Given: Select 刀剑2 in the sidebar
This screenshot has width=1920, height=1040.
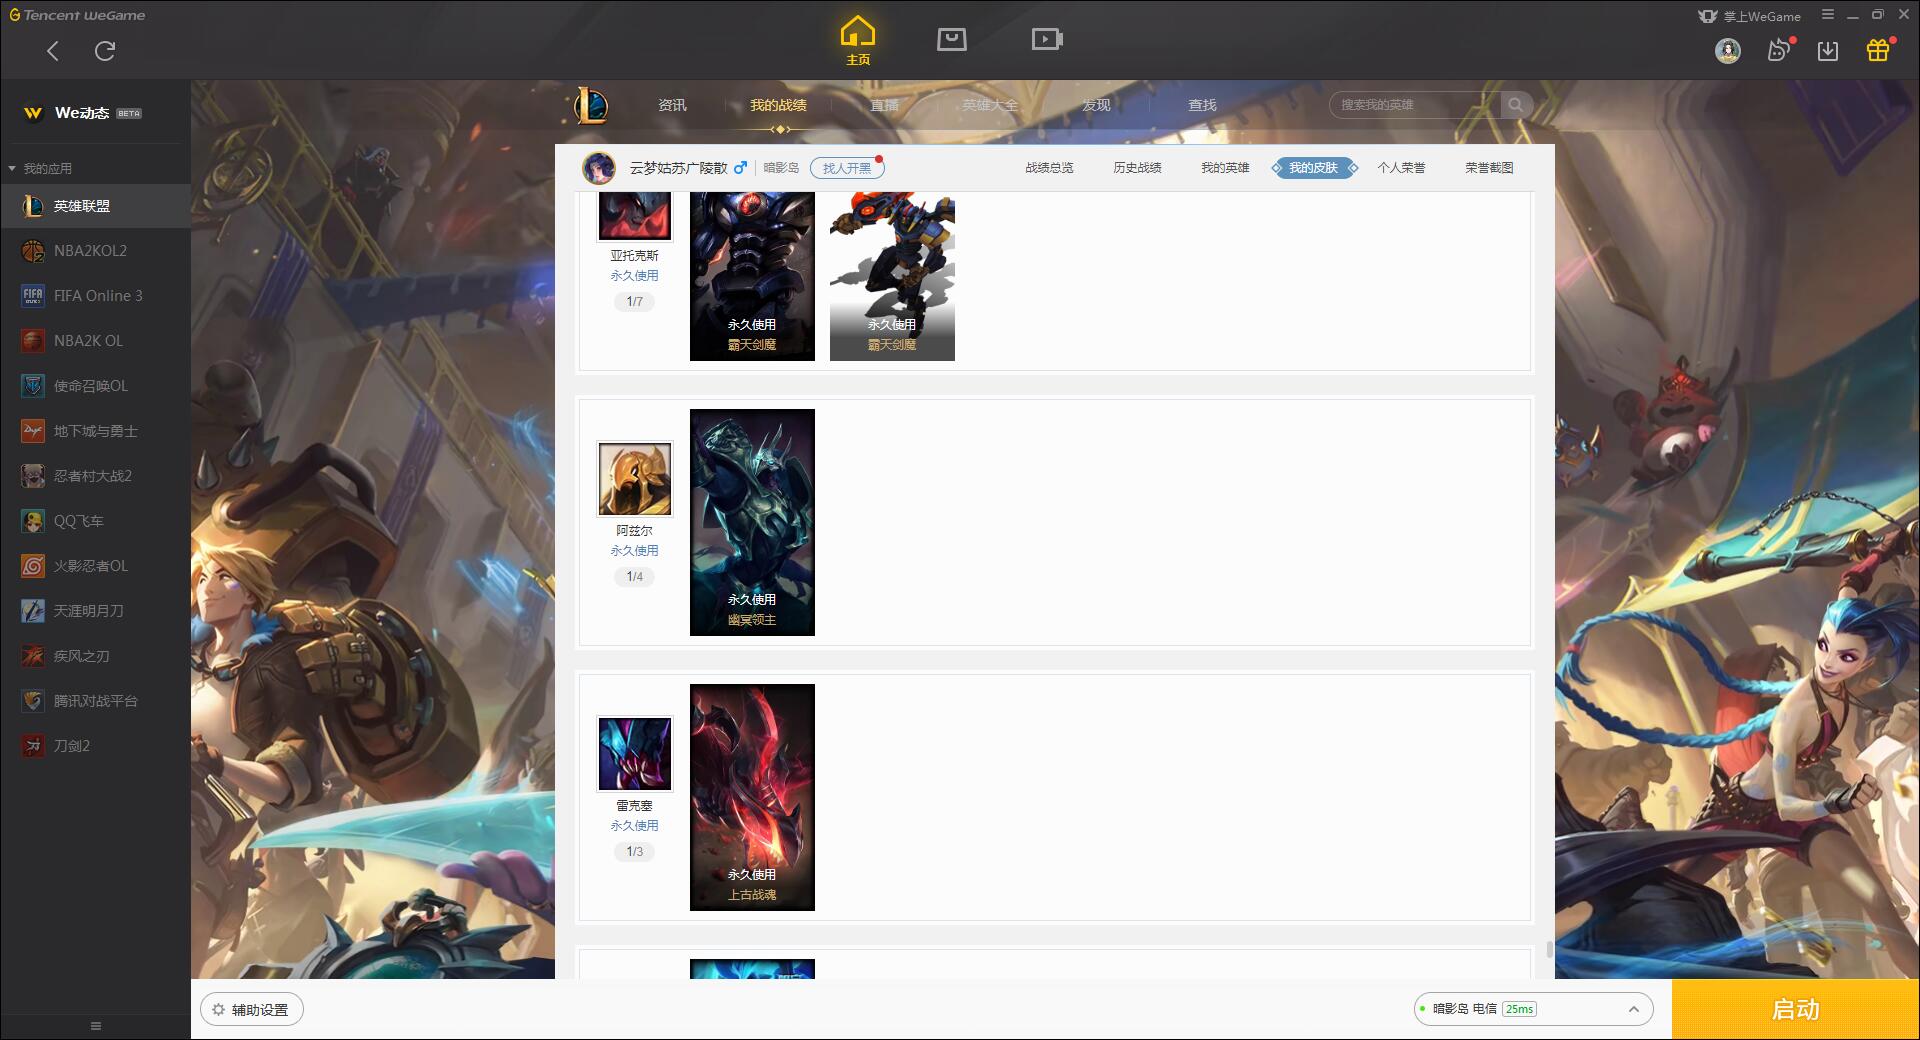Looking at the screenshot, I should point(95,746).
